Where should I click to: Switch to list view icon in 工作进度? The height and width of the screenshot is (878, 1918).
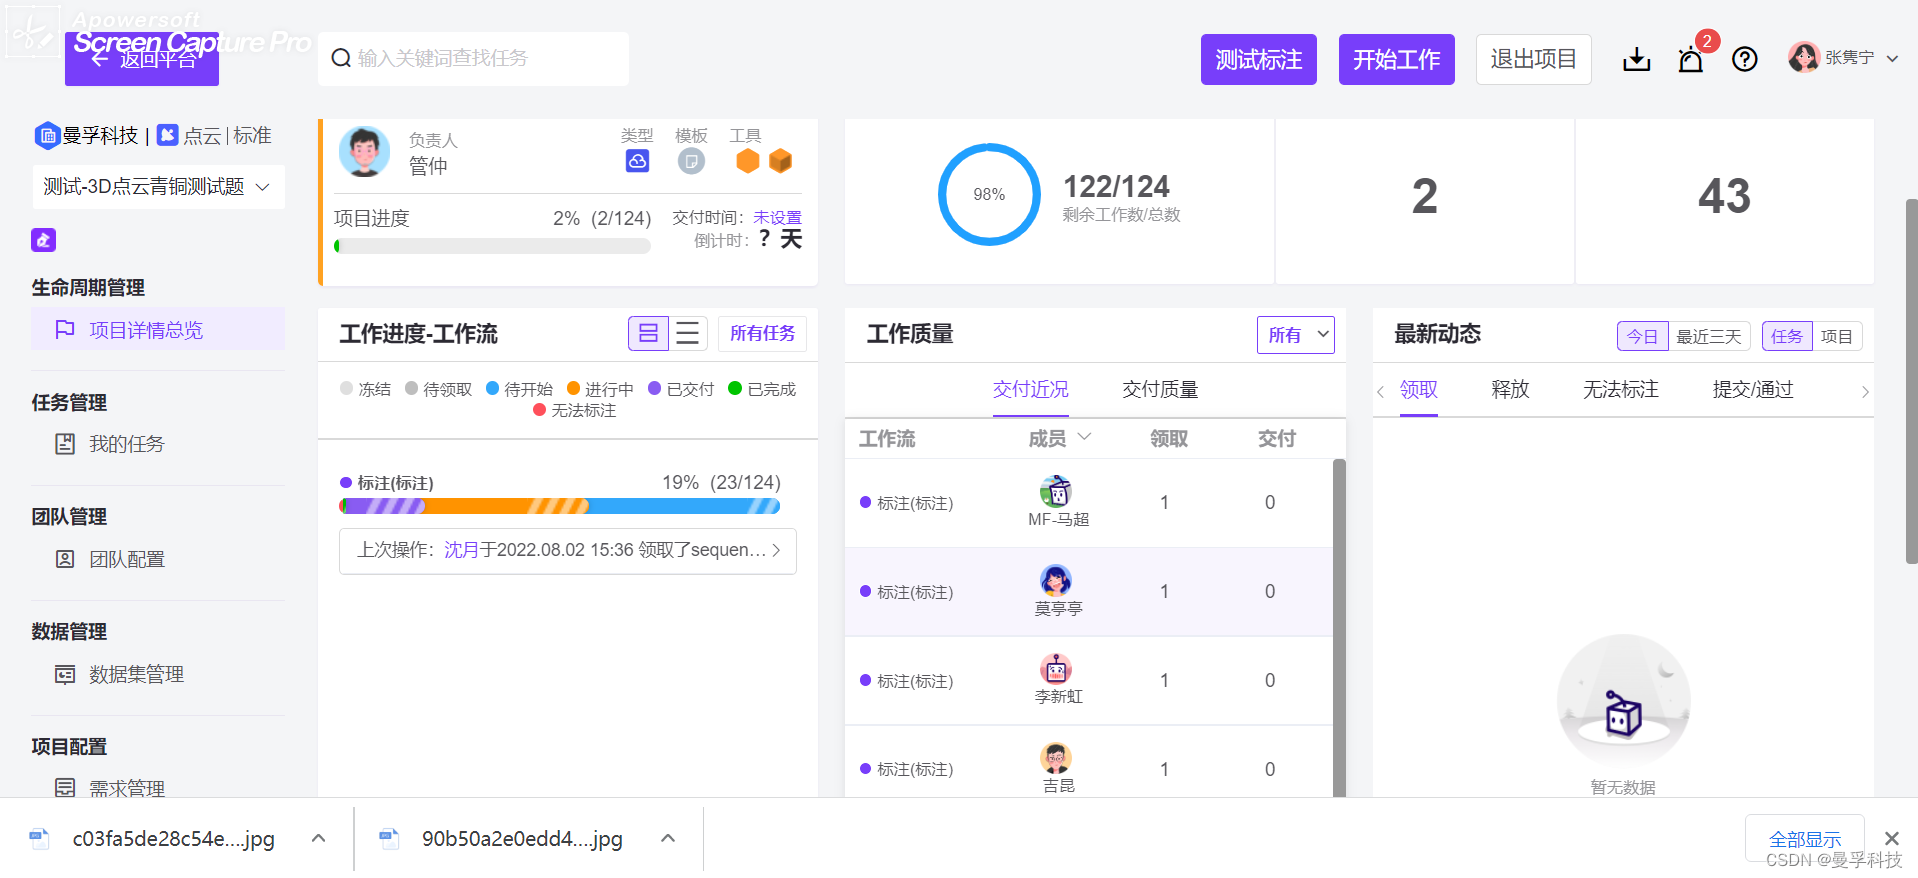pos(688,333)
